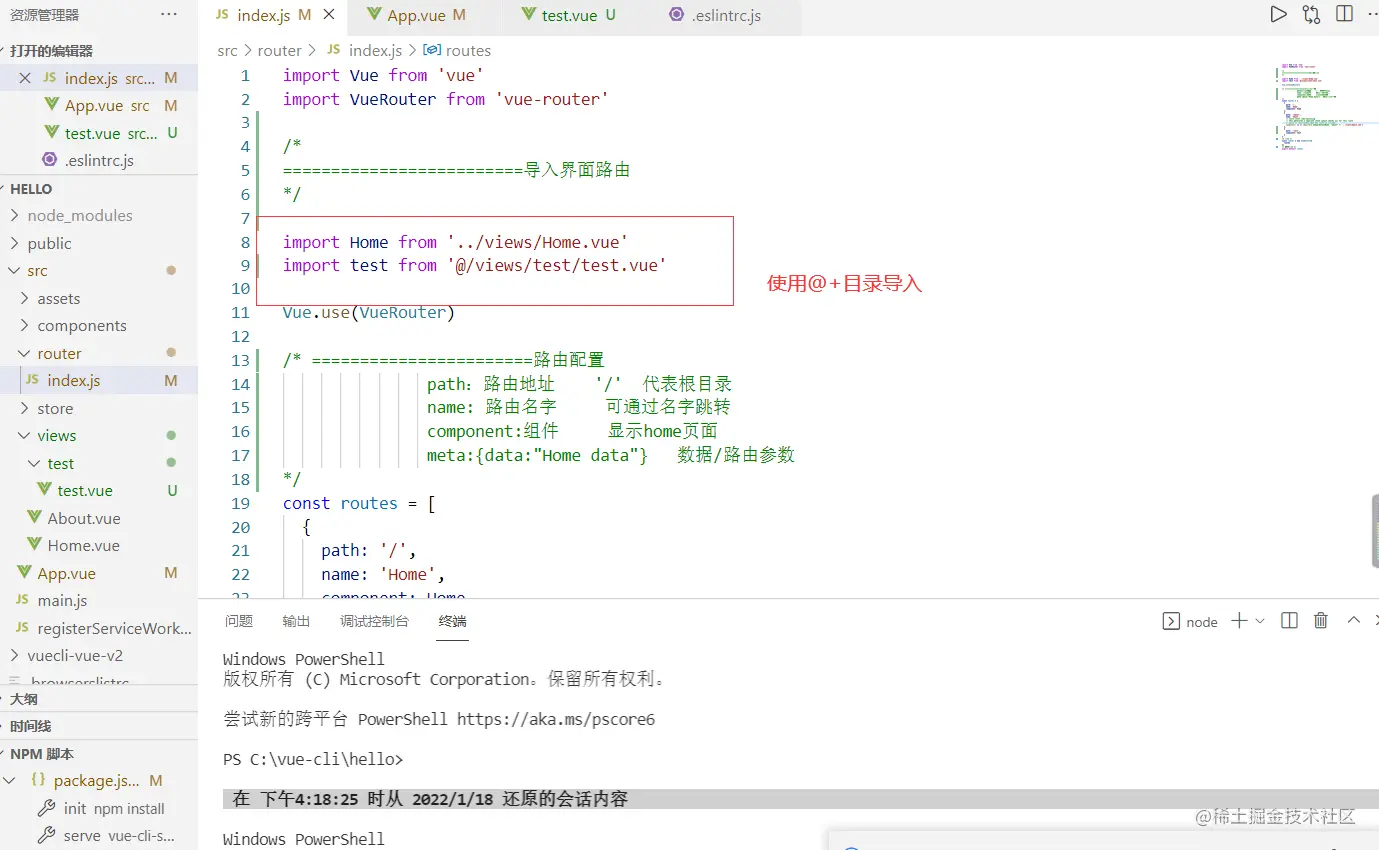Screen dimensions: 1379x850
Task: Click wrench icon for init npm script
Action: click(45, 808)
